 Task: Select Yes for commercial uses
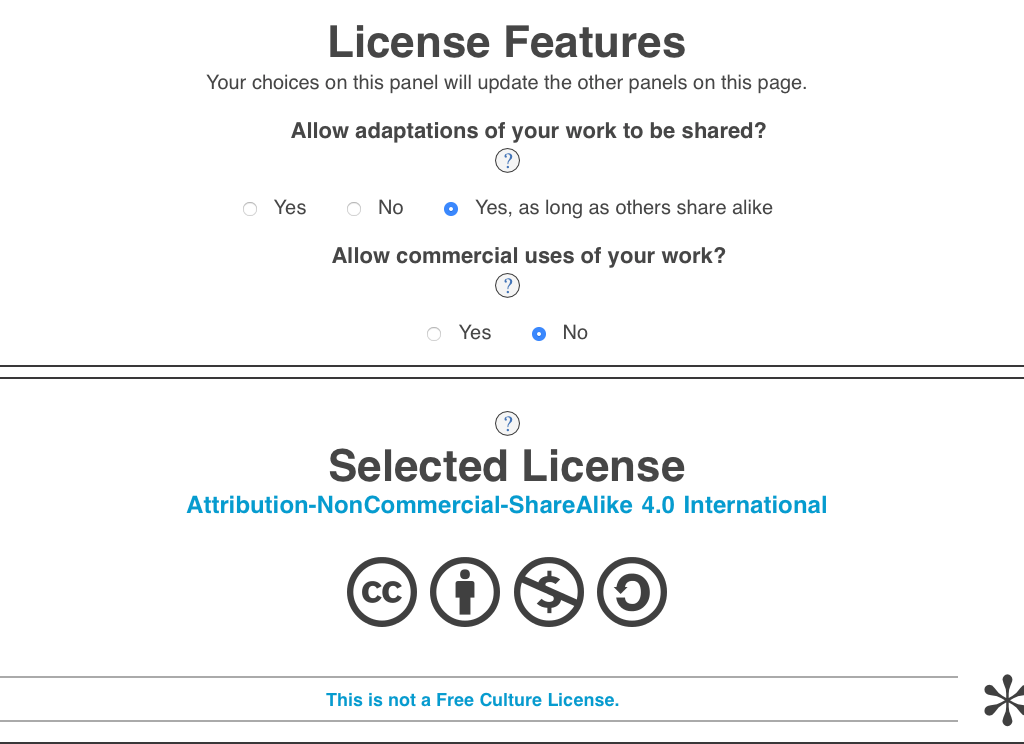[434, 334]
